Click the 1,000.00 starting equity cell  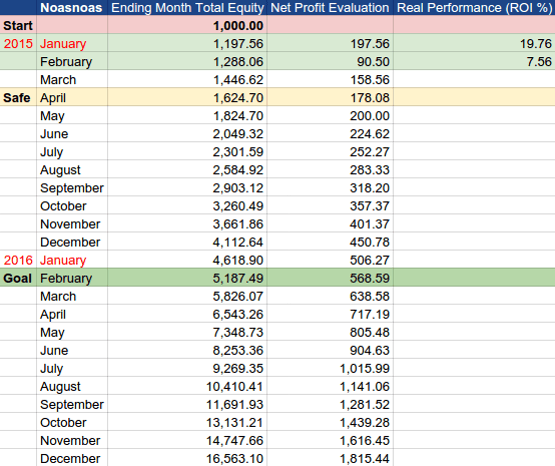point(187,25)
